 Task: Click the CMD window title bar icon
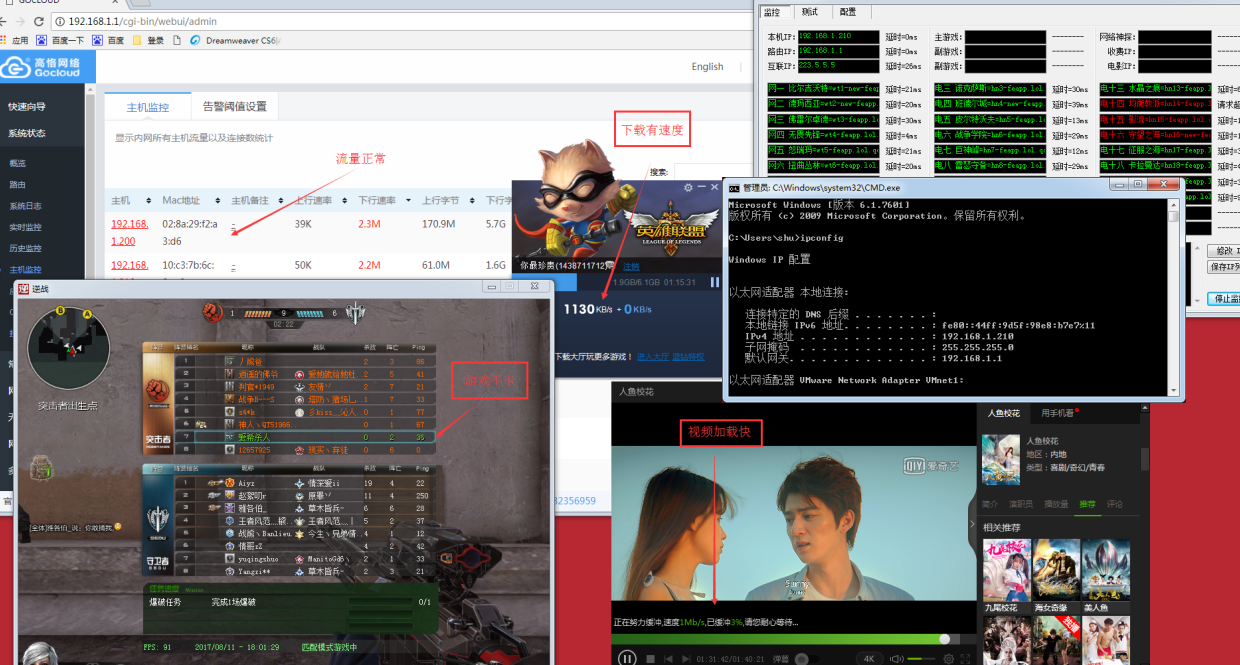click(734, 187)
